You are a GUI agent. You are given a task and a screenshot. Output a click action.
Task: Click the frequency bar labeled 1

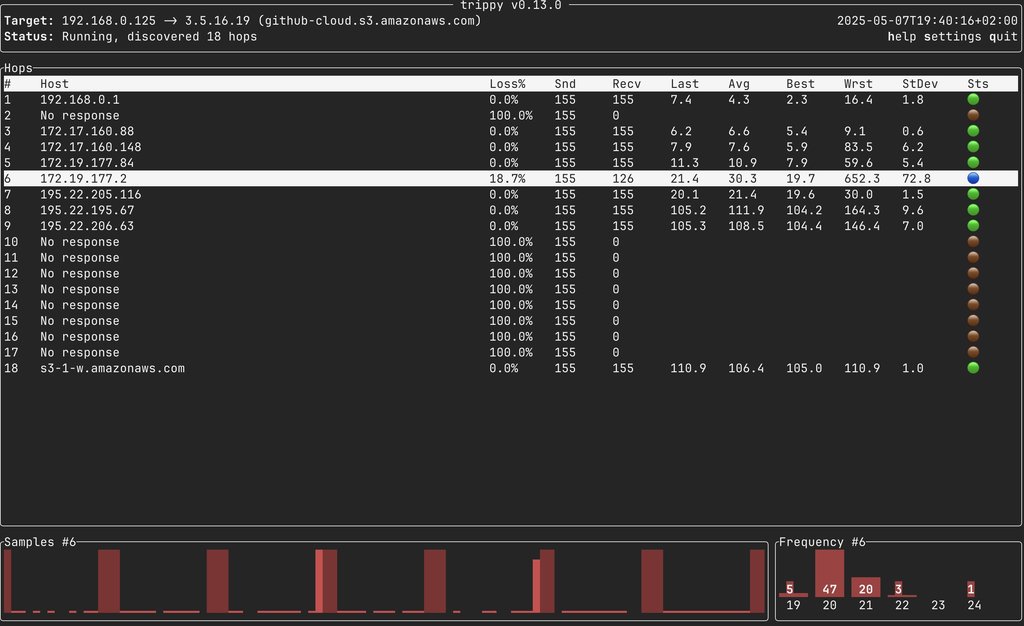pos(971,589)
